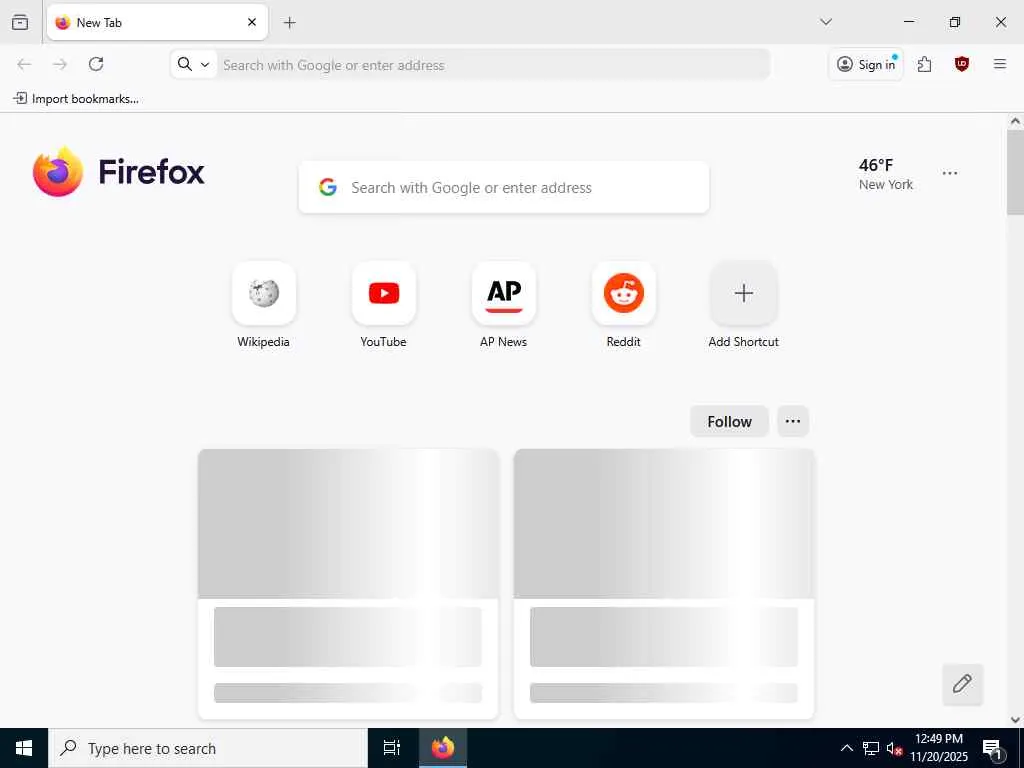Click the Google G logo in the search box
The height and width of the screenshot is (768, 1024).
[328, 187]
